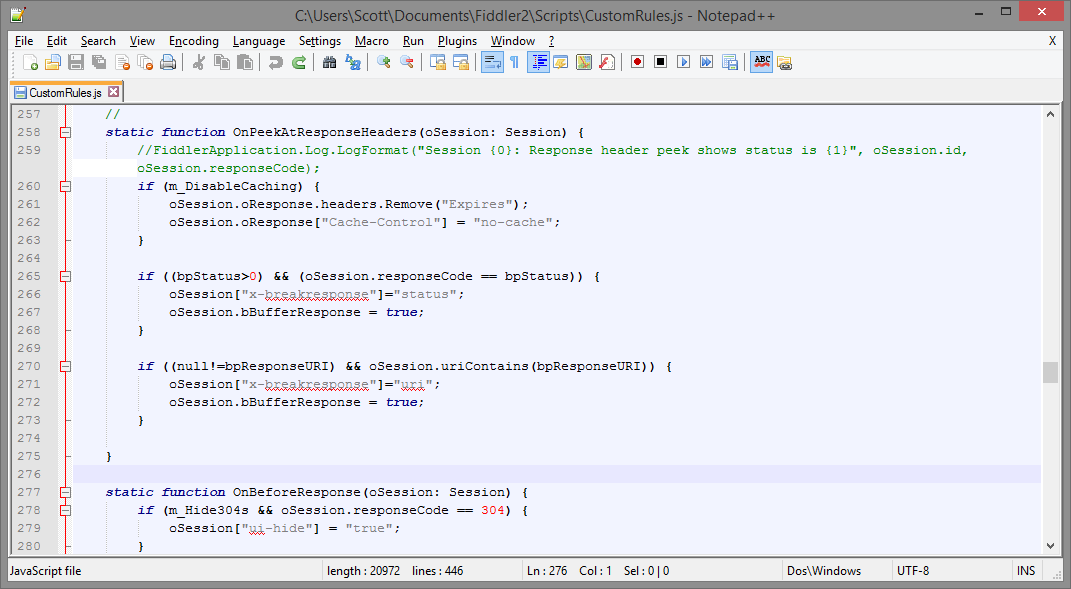This screenshot has height=589, width=1071.
Task: Click the last plugin icon on the toolbar
Action: (784, 63)
